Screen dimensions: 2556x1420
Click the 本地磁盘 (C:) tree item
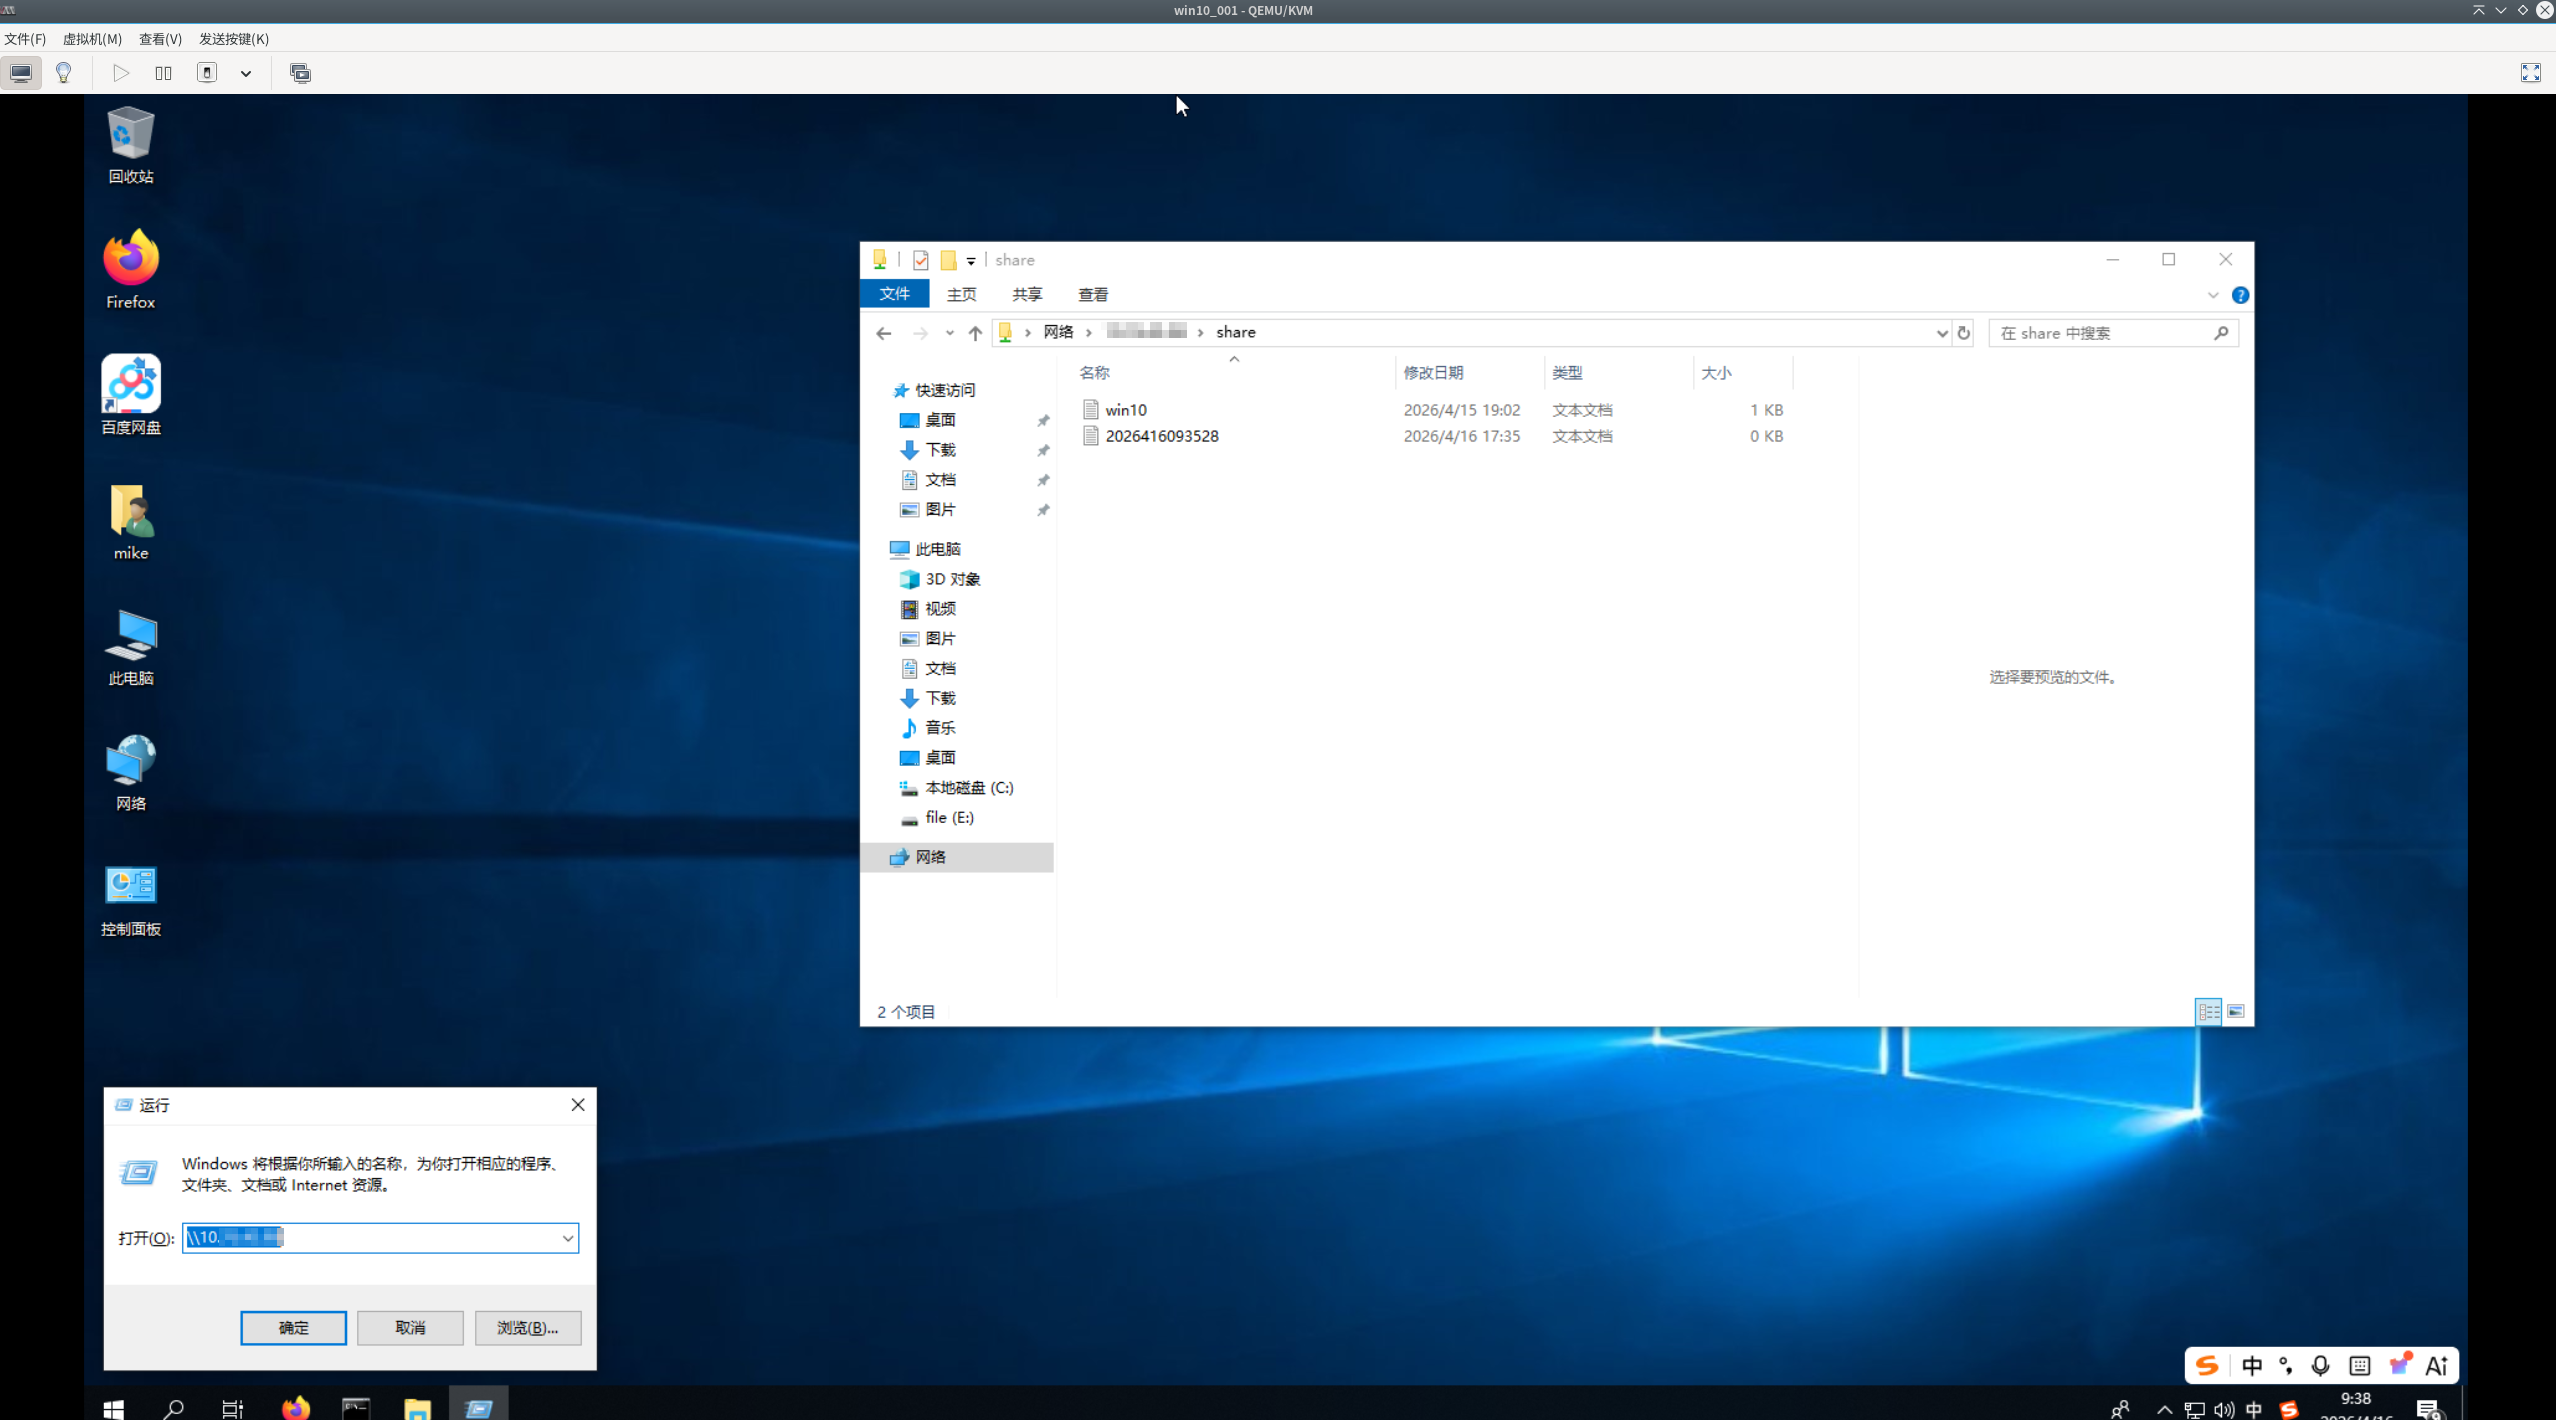pyautogui.click(x=968, y=787)
